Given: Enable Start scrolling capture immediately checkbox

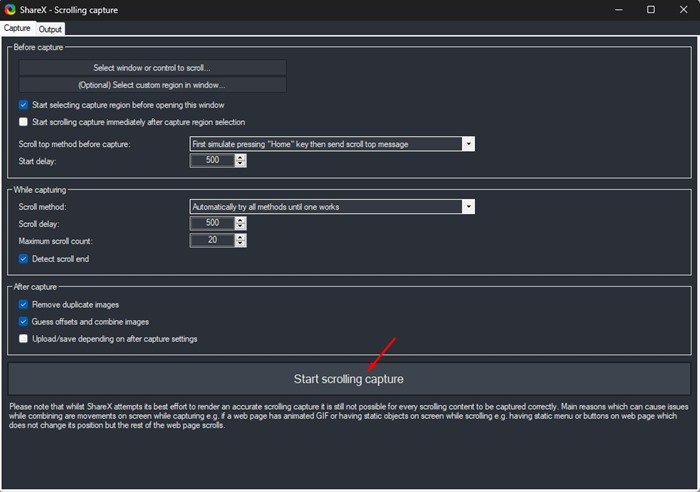Looking at the screenshot, I should [24, 122].
